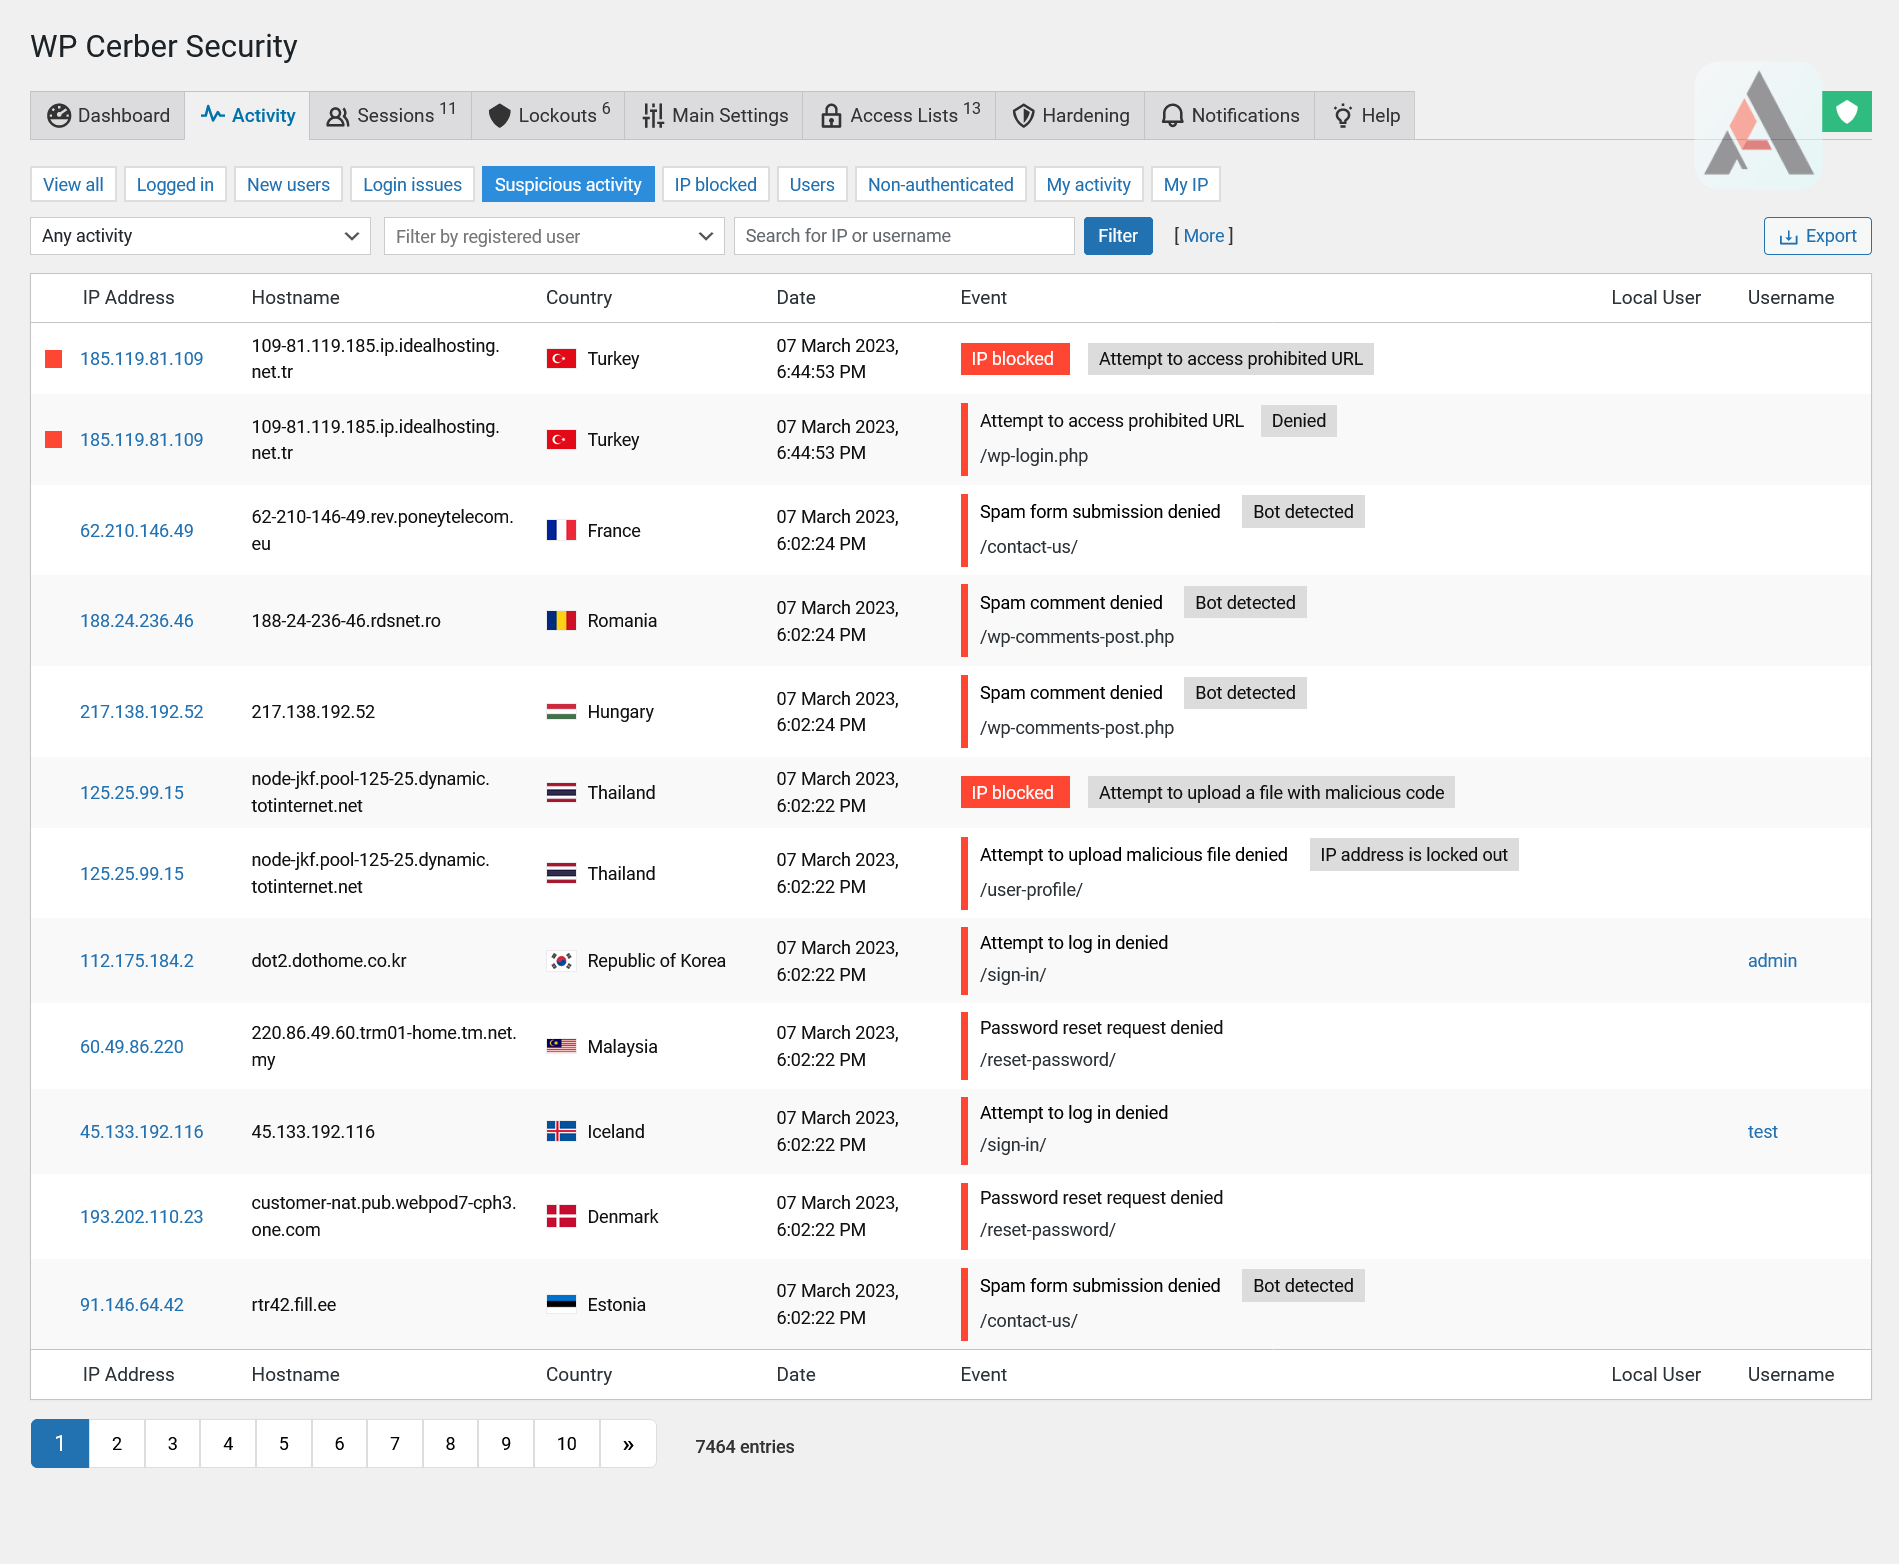Switch to the IP blocked filter tab
1899x1564 pixels.
click(x=715, y=185)
